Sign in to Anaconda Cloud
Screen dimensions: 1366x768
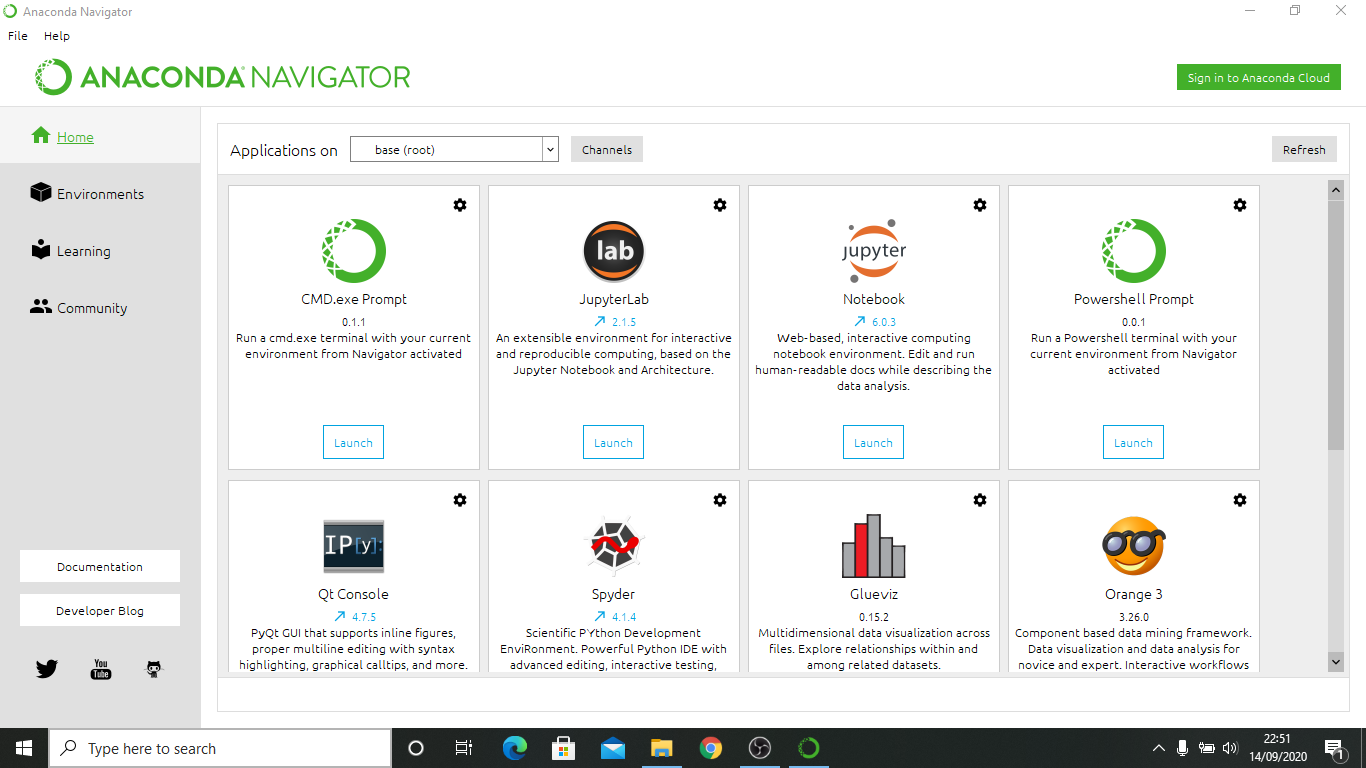[1258, 78]
